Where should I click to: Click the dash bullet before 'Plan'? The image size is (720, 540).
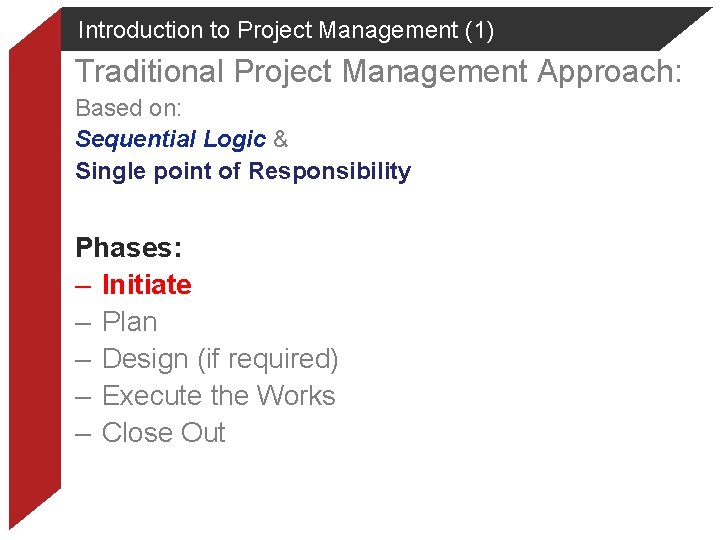point(84,322)
